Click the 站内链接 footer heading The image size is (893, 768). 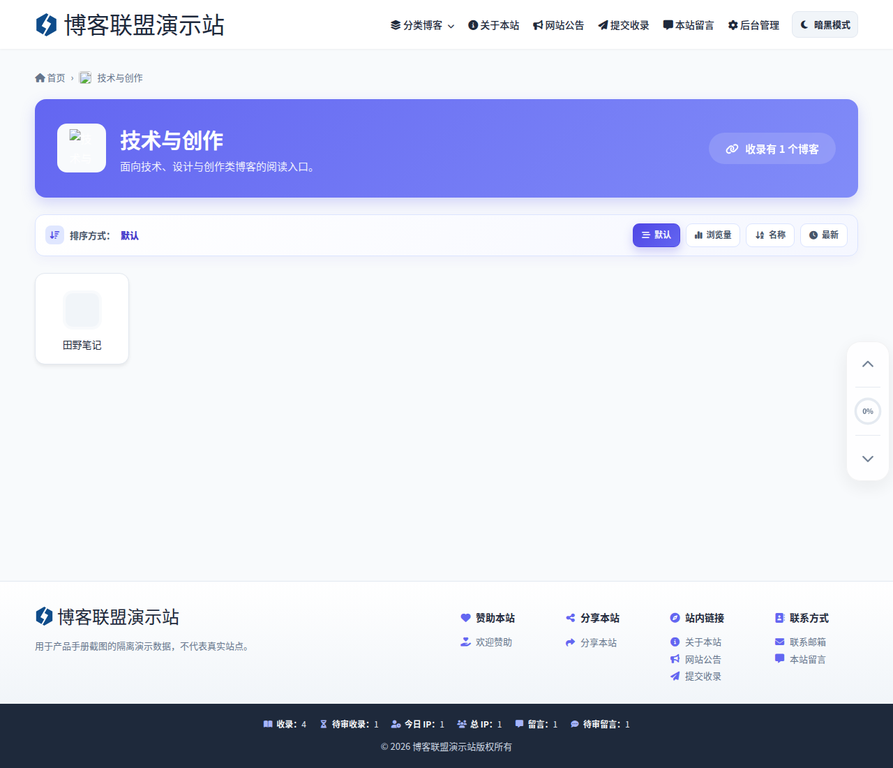tap(697, 618)
